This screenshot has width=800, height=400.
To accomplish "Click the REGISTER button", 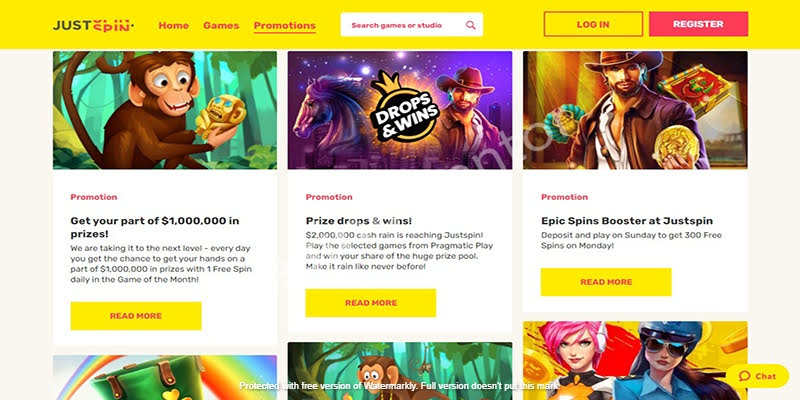I will pos(698,24).
